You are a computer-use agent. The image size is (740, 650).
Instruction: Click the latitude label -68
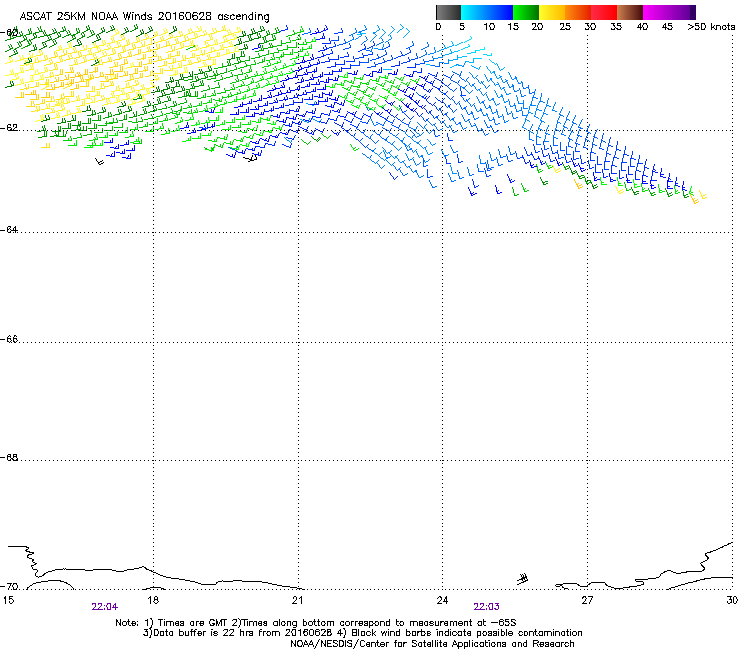pyautogui.click(x=9, y=458)
